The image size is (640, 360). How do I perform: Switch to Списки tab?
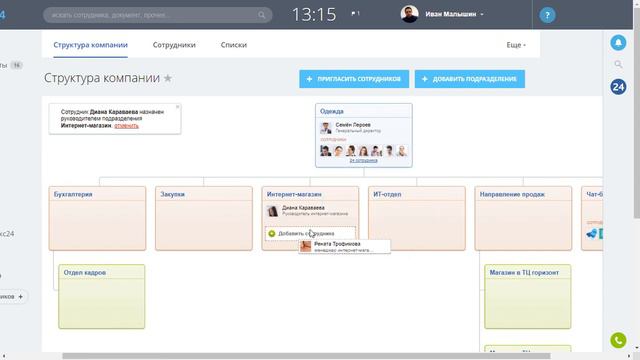pyautogui.click(x=234, y=45)
